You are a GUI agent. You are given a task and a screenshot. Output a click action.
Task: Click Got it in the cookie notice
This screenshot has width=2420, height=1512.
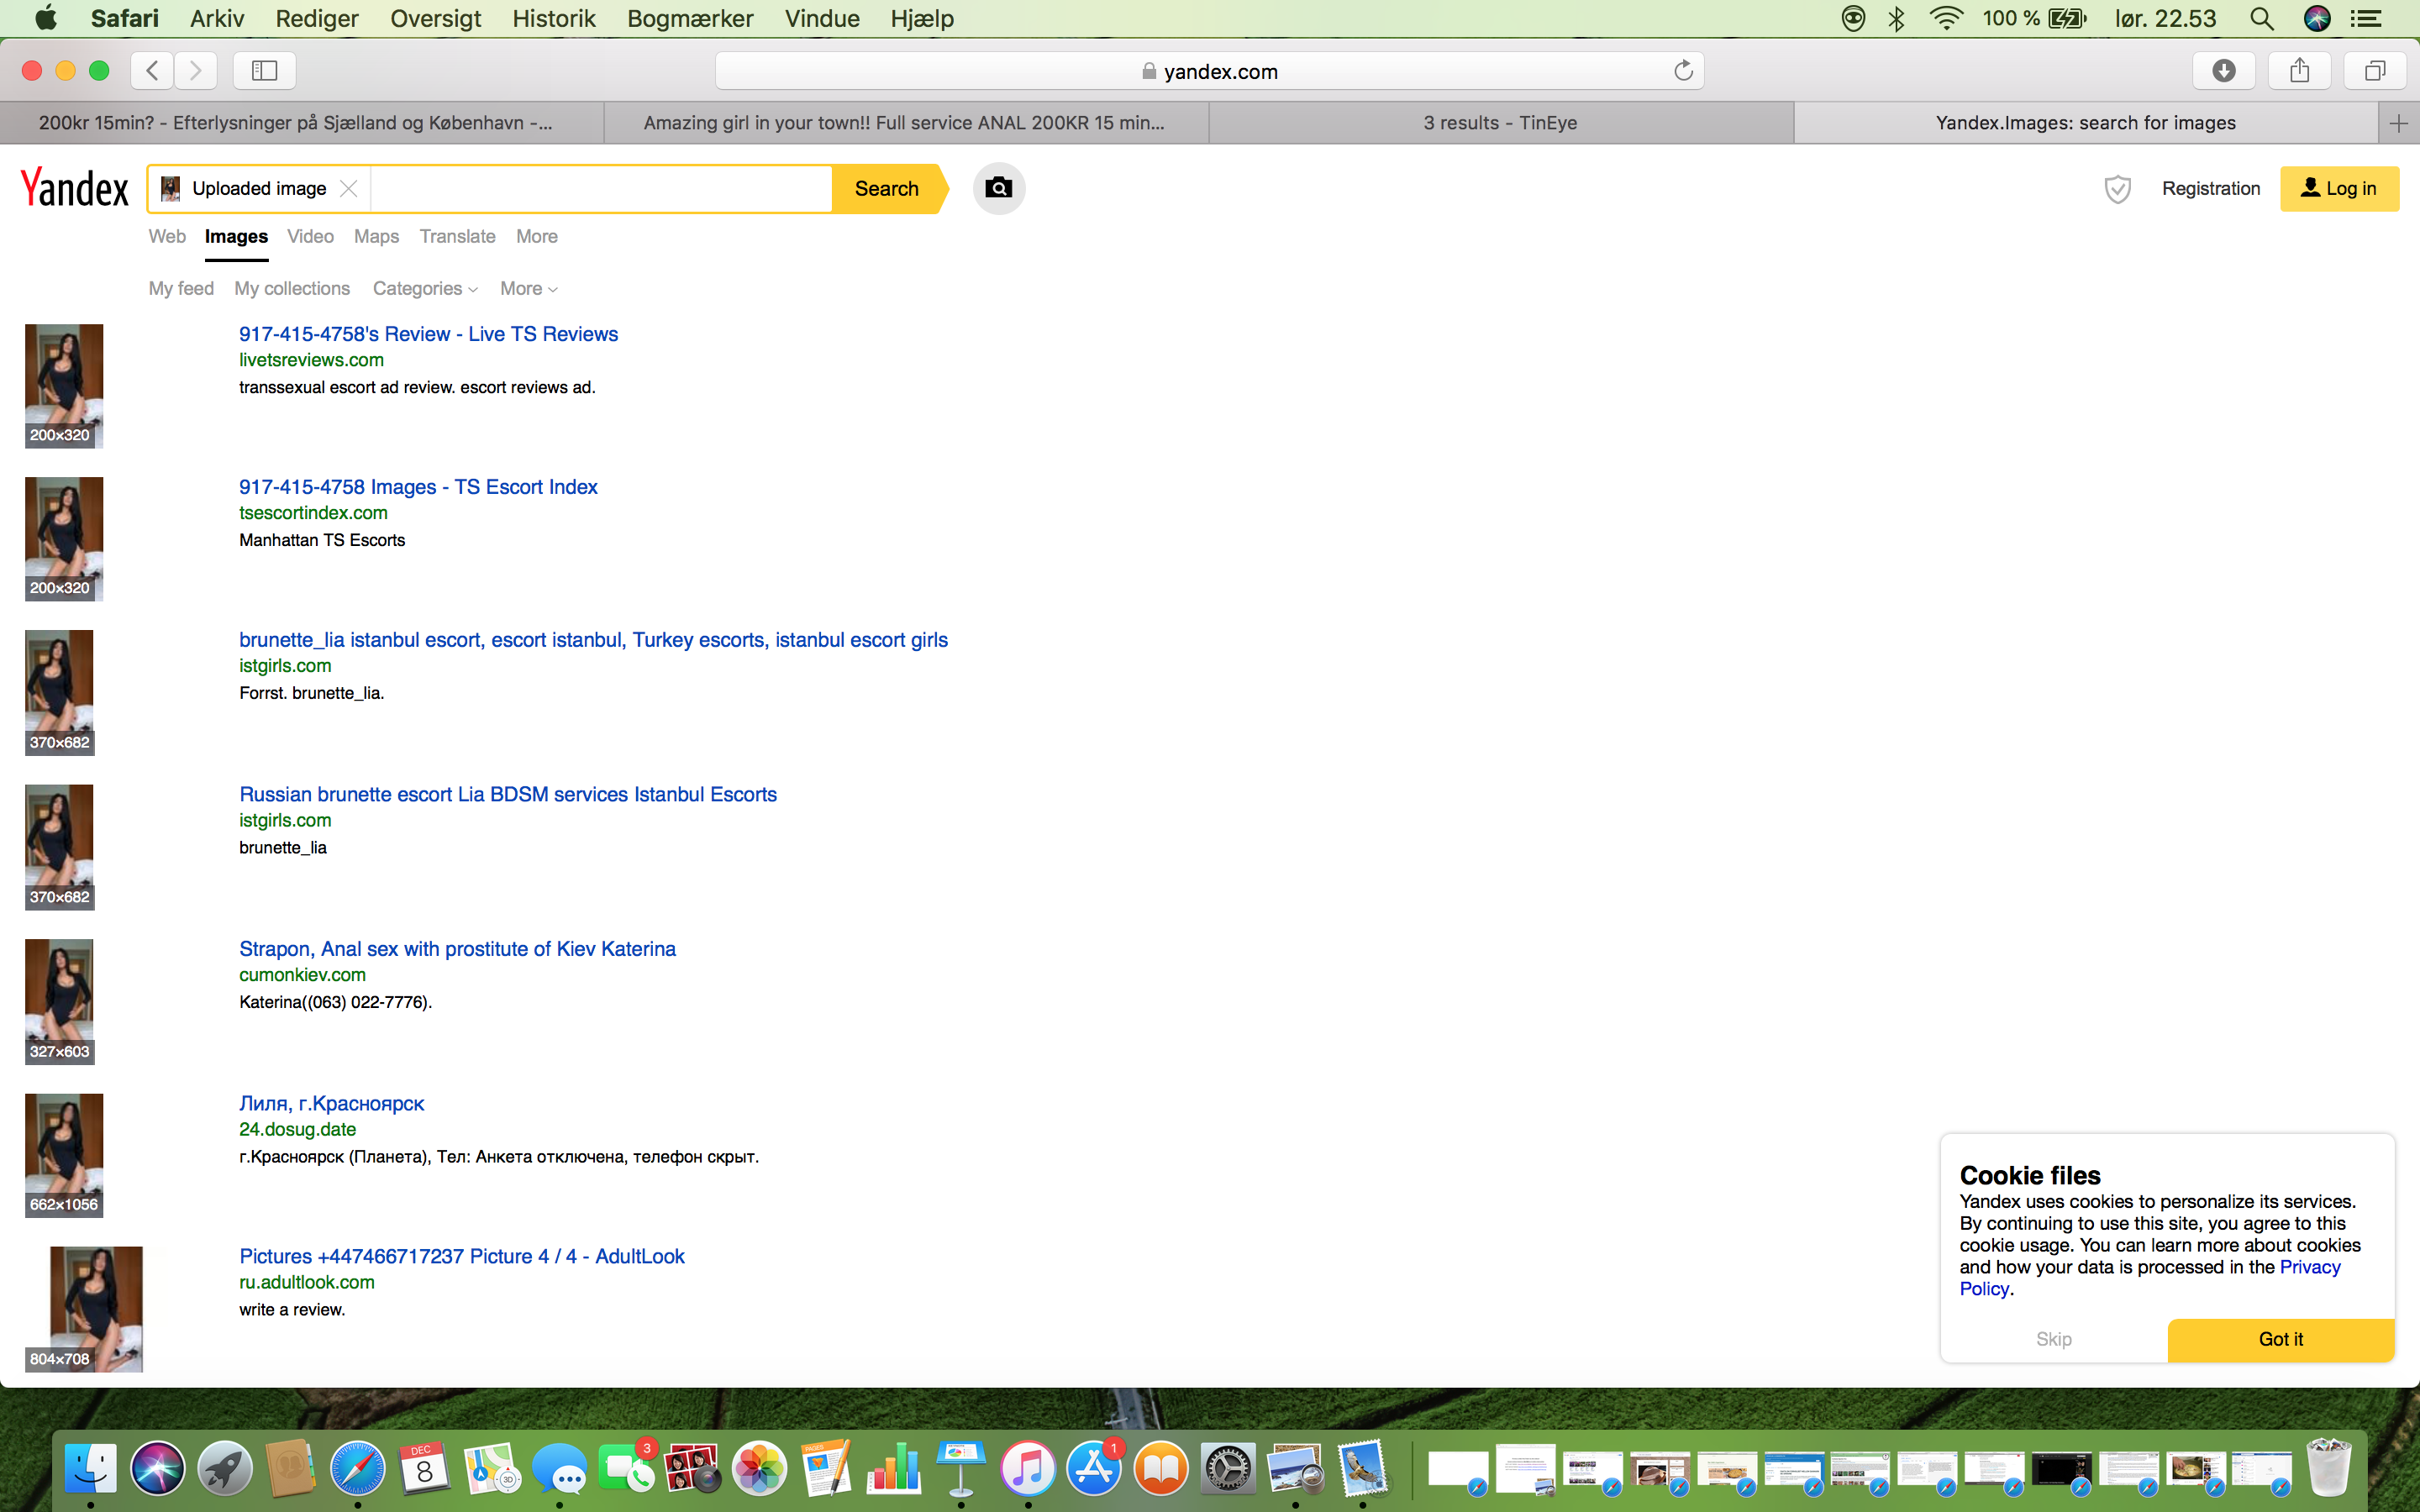2280,1339
